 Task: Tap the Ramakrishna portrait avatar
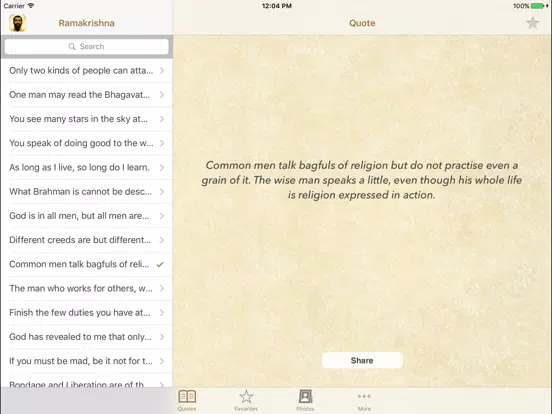pos(18,23)
